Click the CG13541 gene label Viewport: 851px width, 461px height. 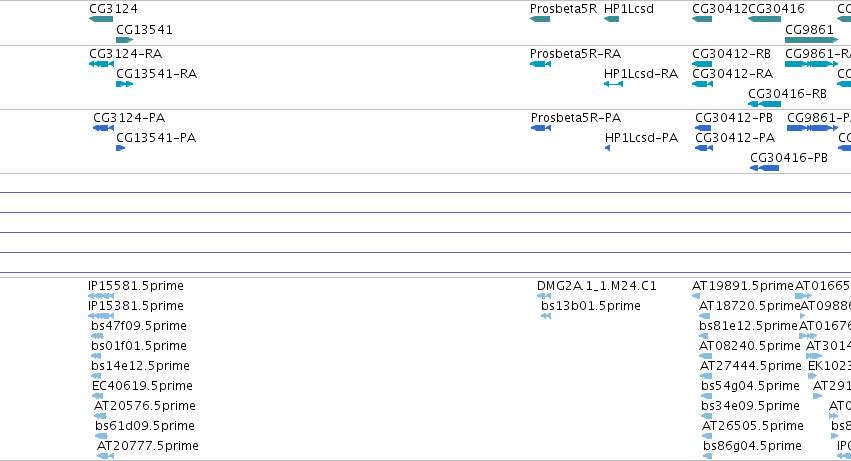(144, 30)
